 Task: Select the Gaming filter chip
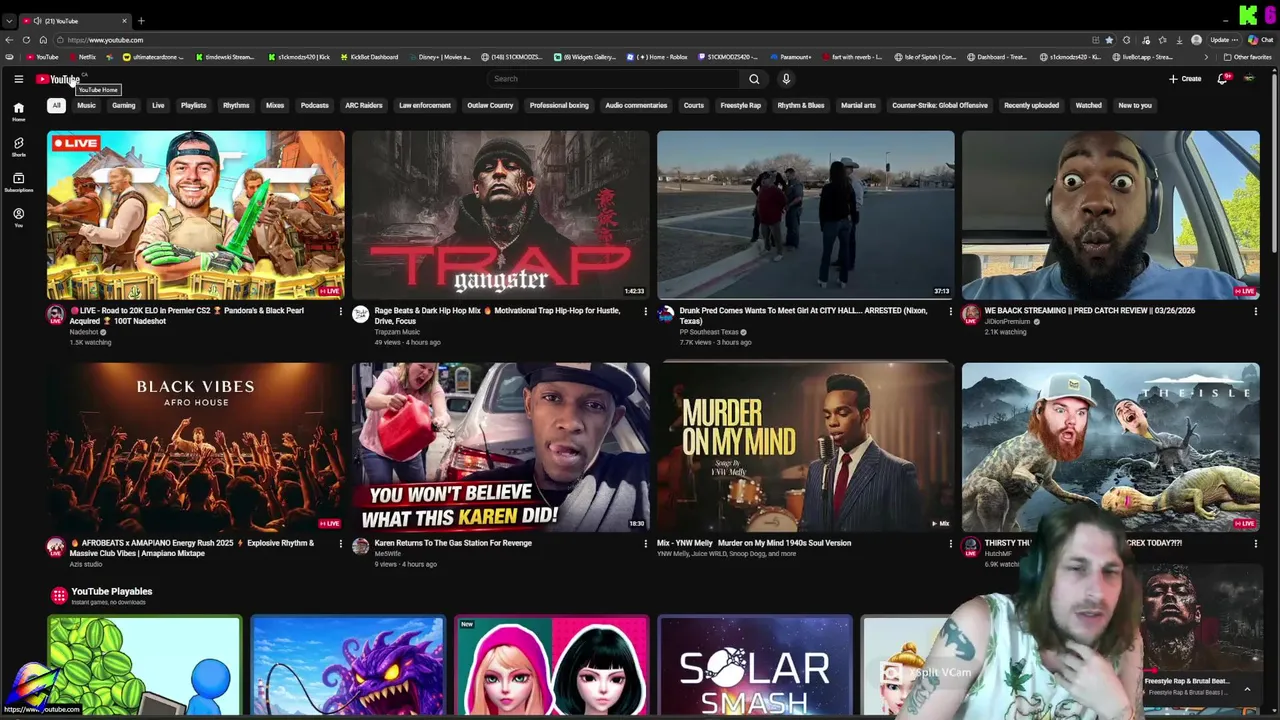123,105
